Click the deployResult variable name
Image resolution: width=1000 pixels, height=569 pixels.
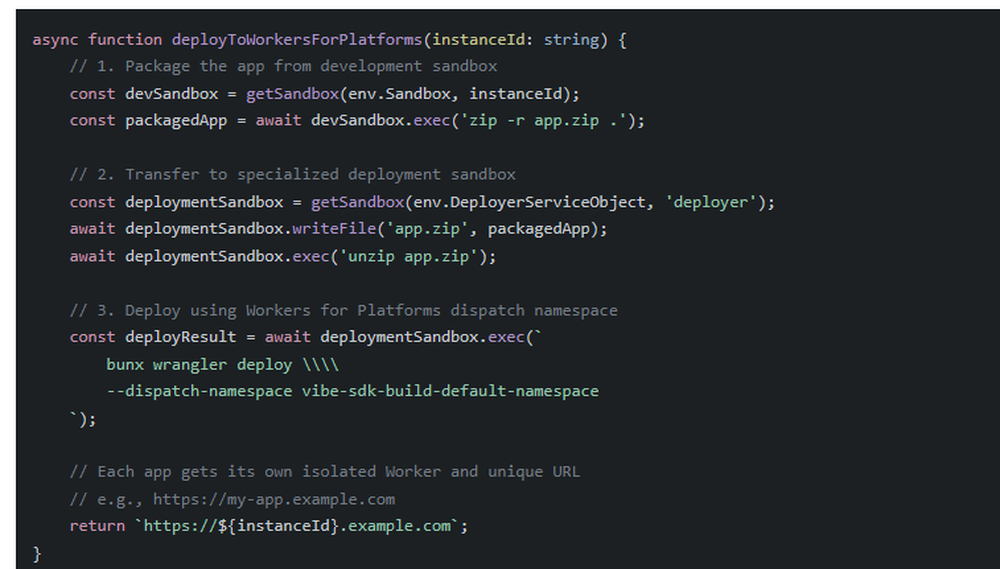pyautogui.click(x=180, y=337)
